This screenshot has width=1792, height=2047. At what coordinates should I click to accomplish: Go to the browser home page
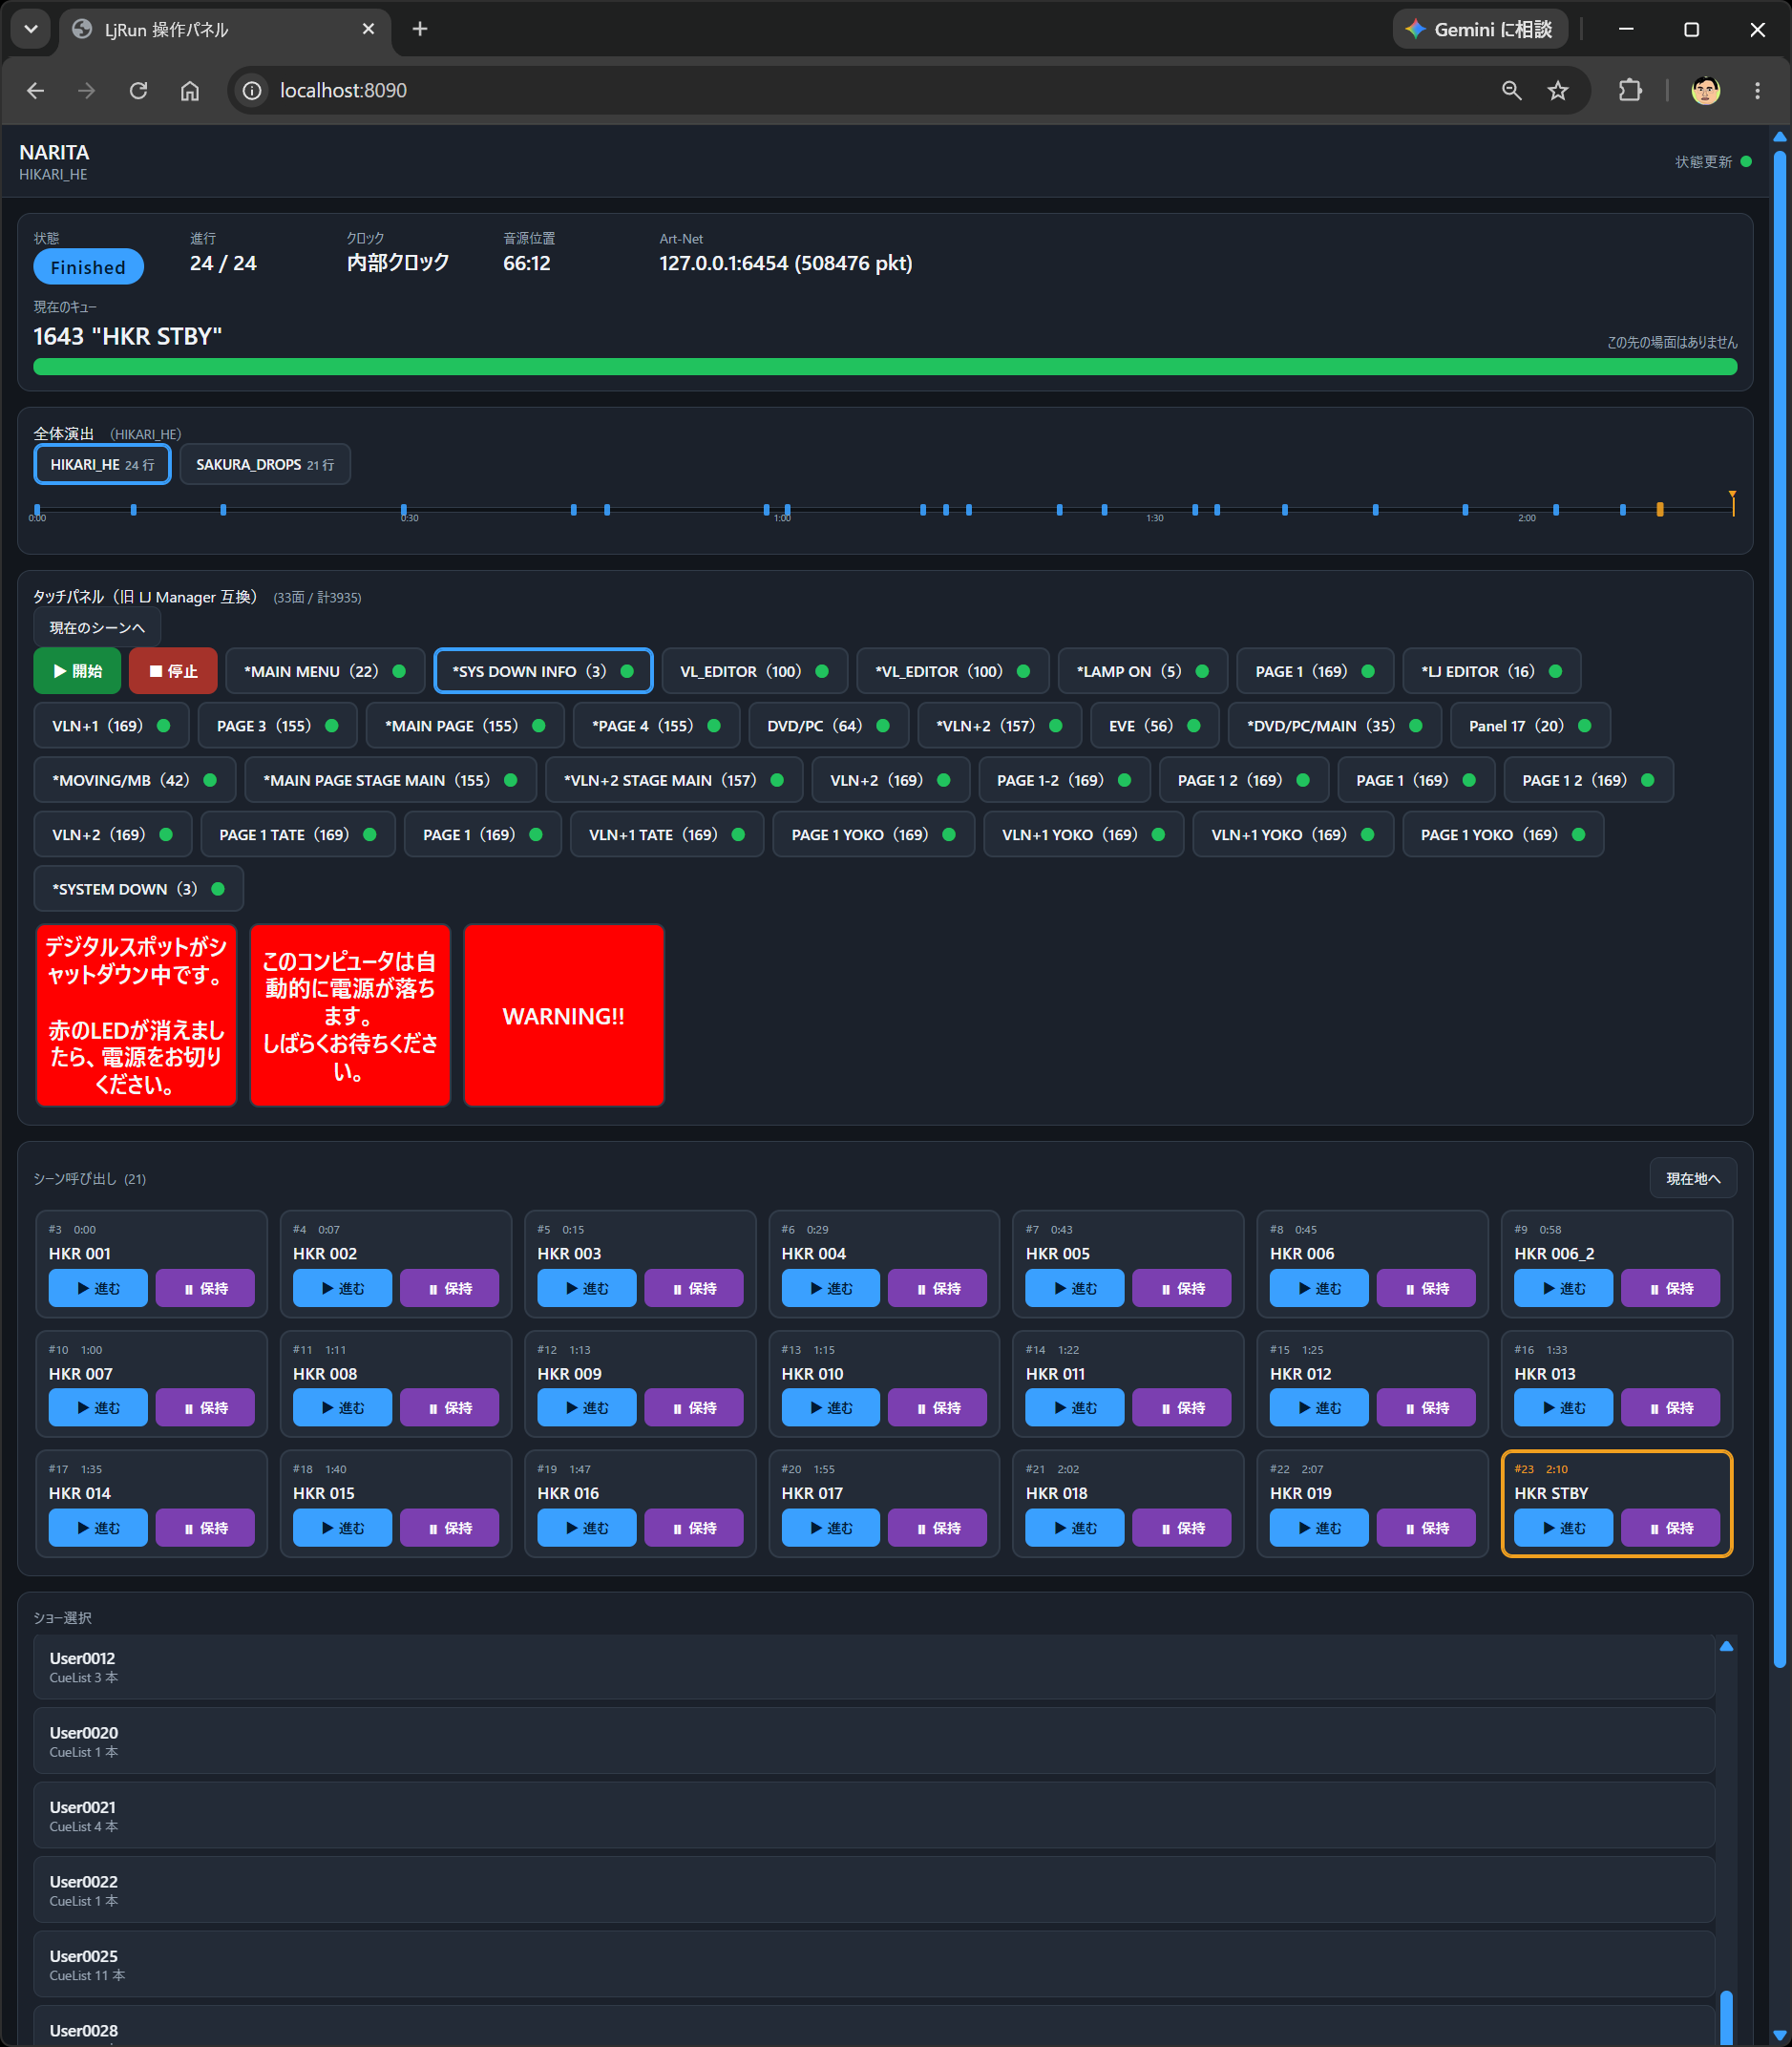[x=190, y=91]
